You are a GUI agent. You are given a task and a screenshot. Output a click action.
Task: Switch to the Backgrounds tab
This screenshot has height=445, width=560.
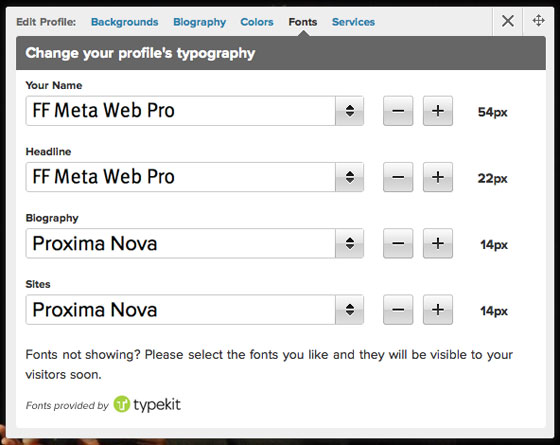click(125, 22)
